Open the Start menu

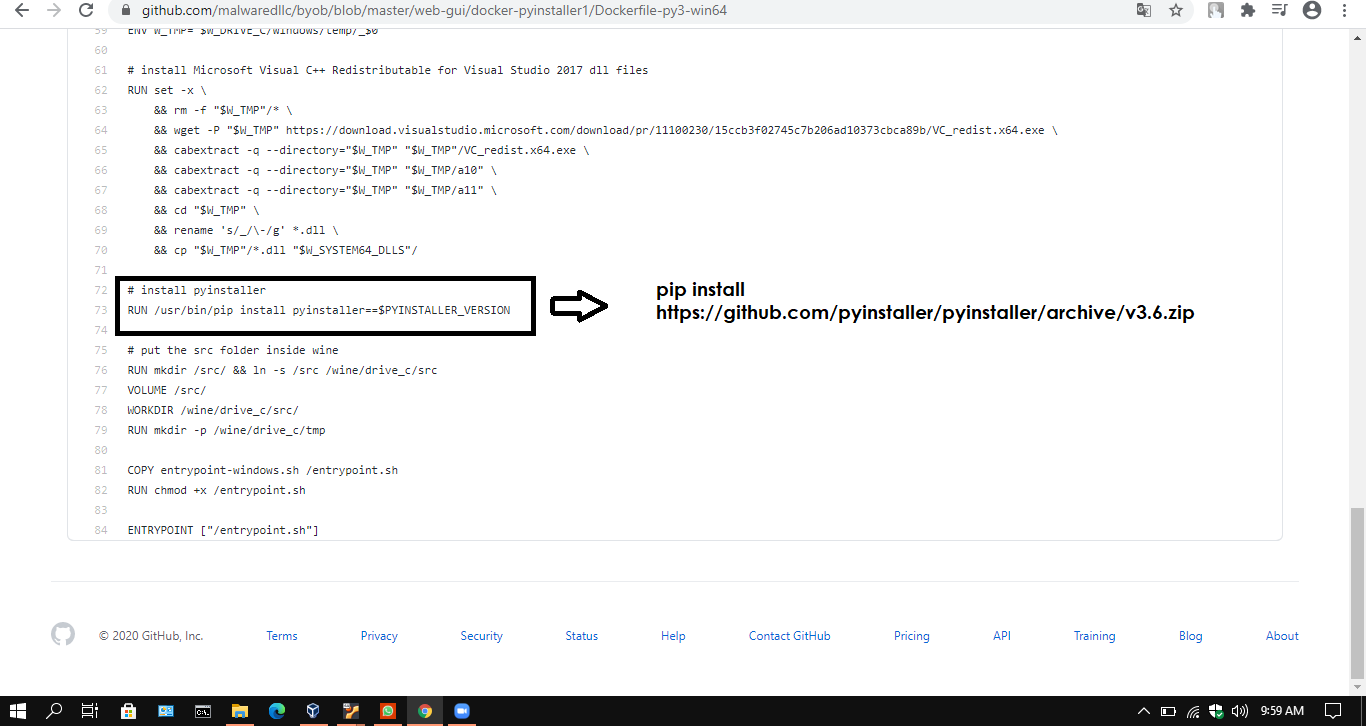18,711
